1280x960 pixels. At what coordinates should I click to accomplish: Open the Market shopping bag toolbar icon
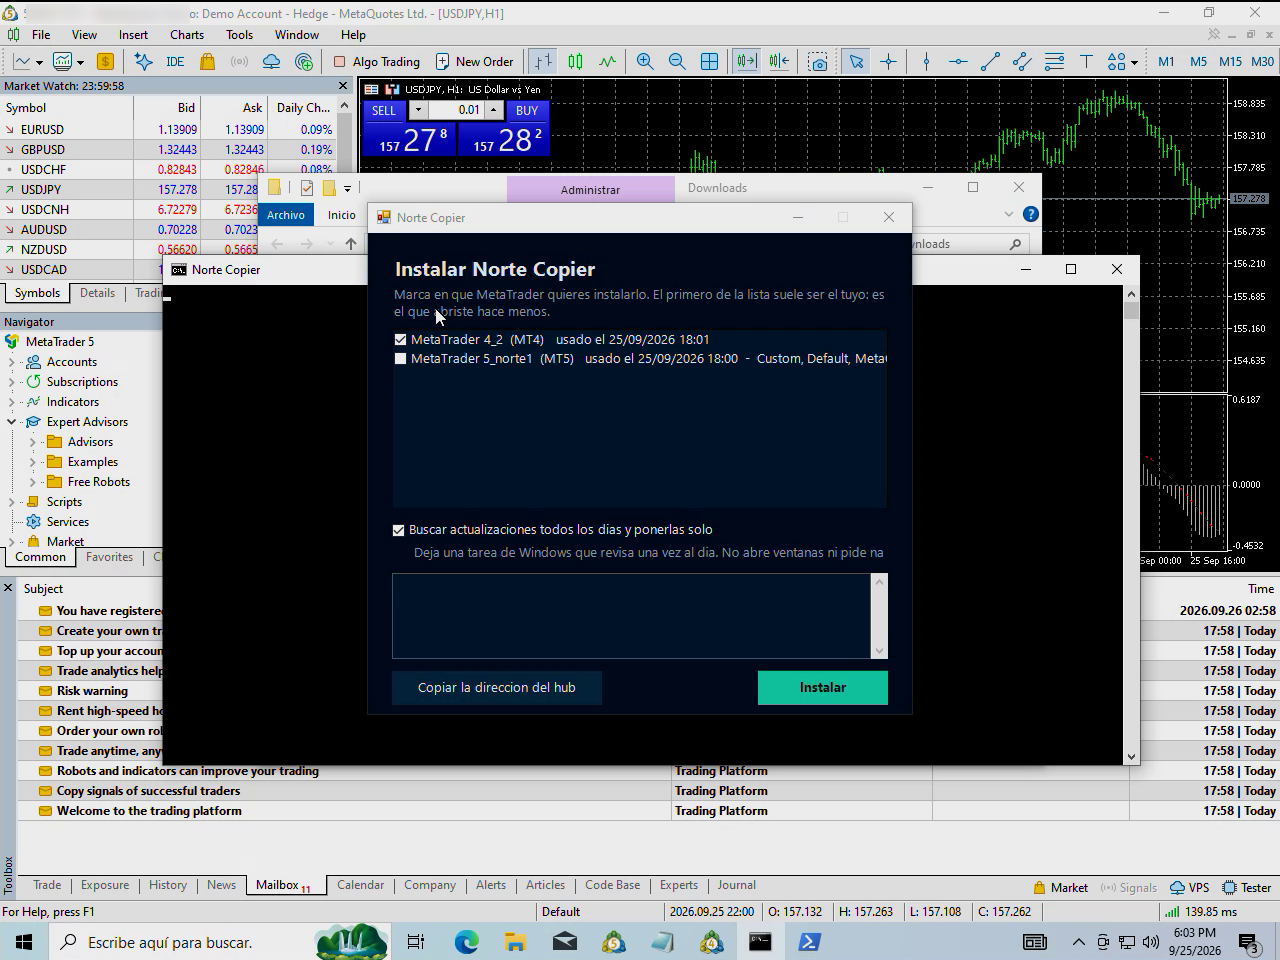[207, 61]
